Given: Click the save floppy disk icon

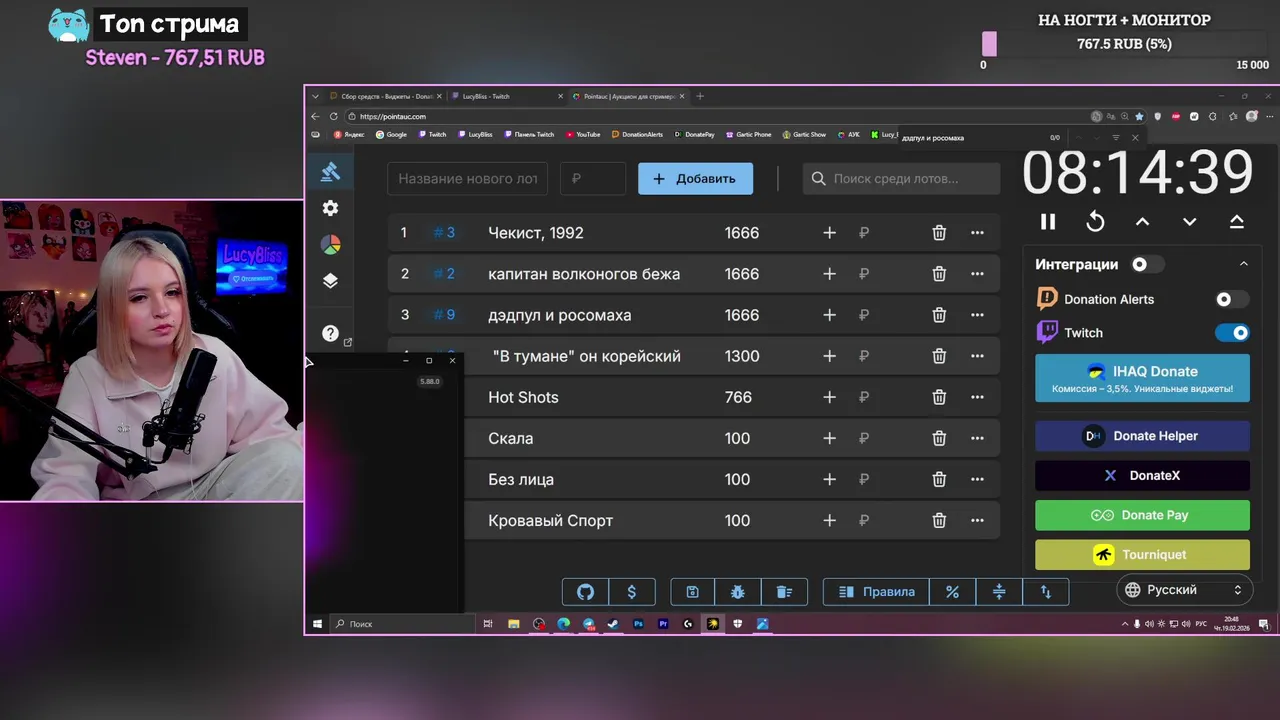Looking at the screenshot, I should (692, 592).
